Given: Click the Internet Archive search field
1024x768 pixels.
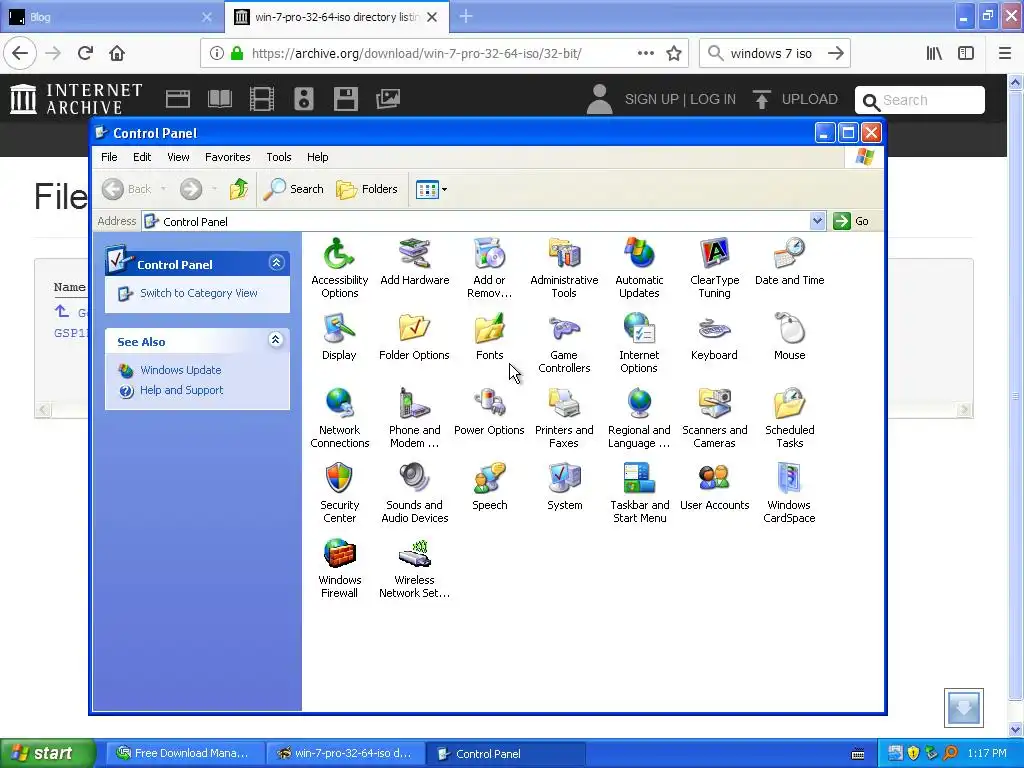Looking at the screenshot, I should click(x=920, y=100).
